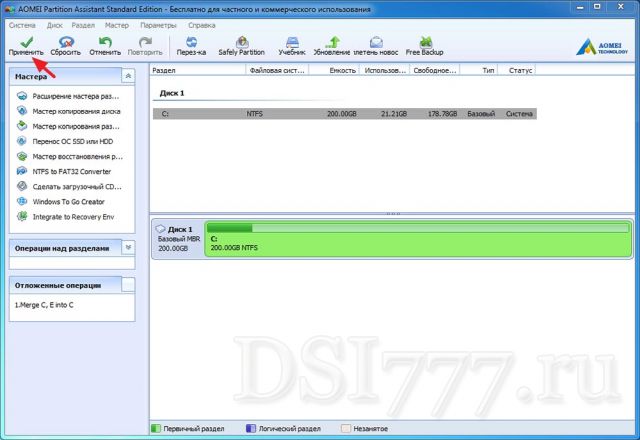Select the C: partition row in the list

(x=344, y=113)
